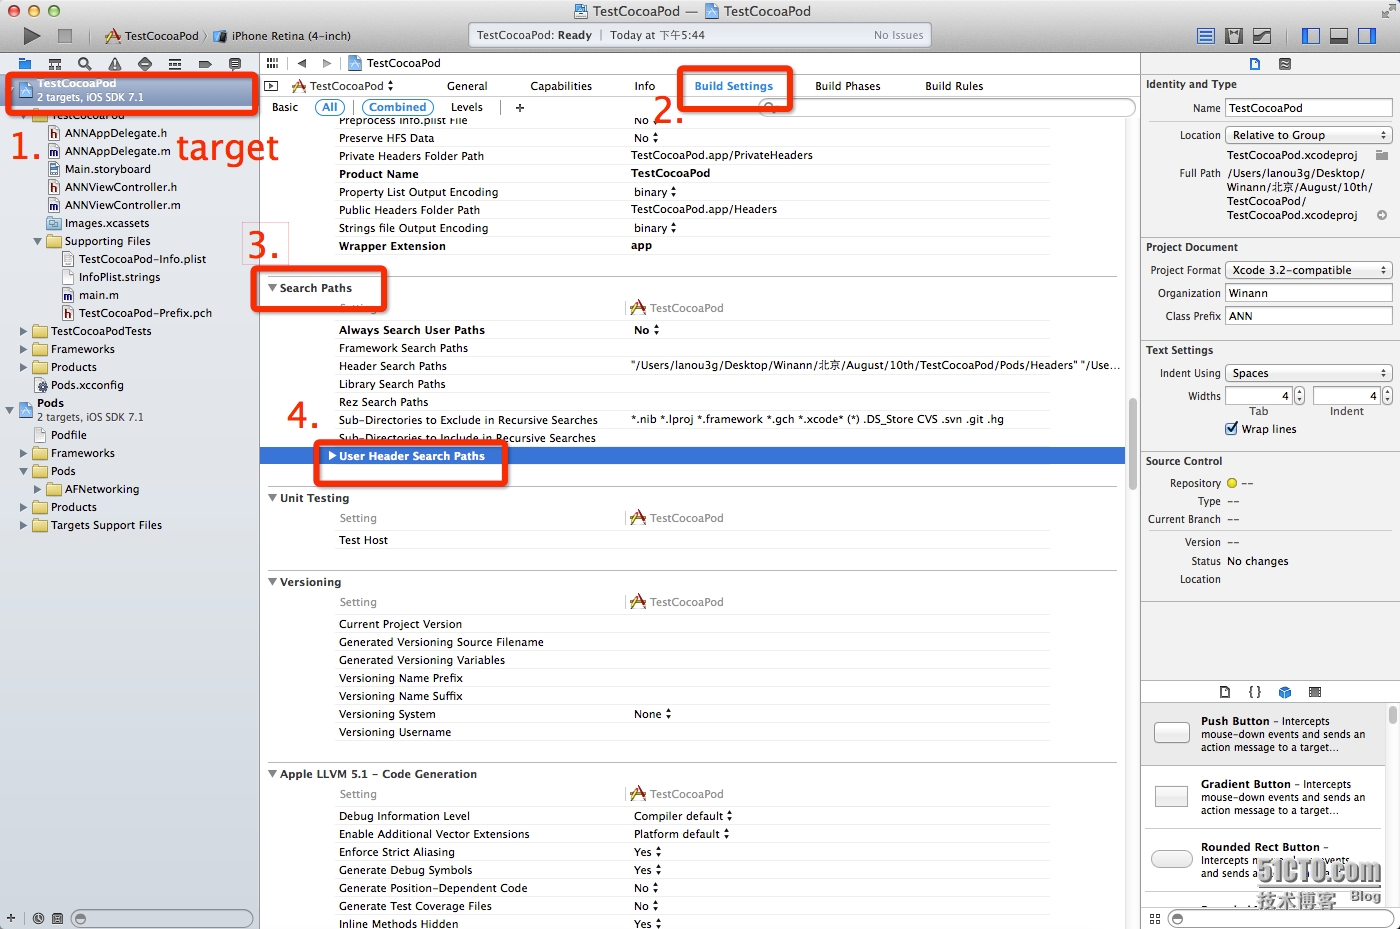Select the Combined view filter
The image size is (1400, 929).
point(398,107)
